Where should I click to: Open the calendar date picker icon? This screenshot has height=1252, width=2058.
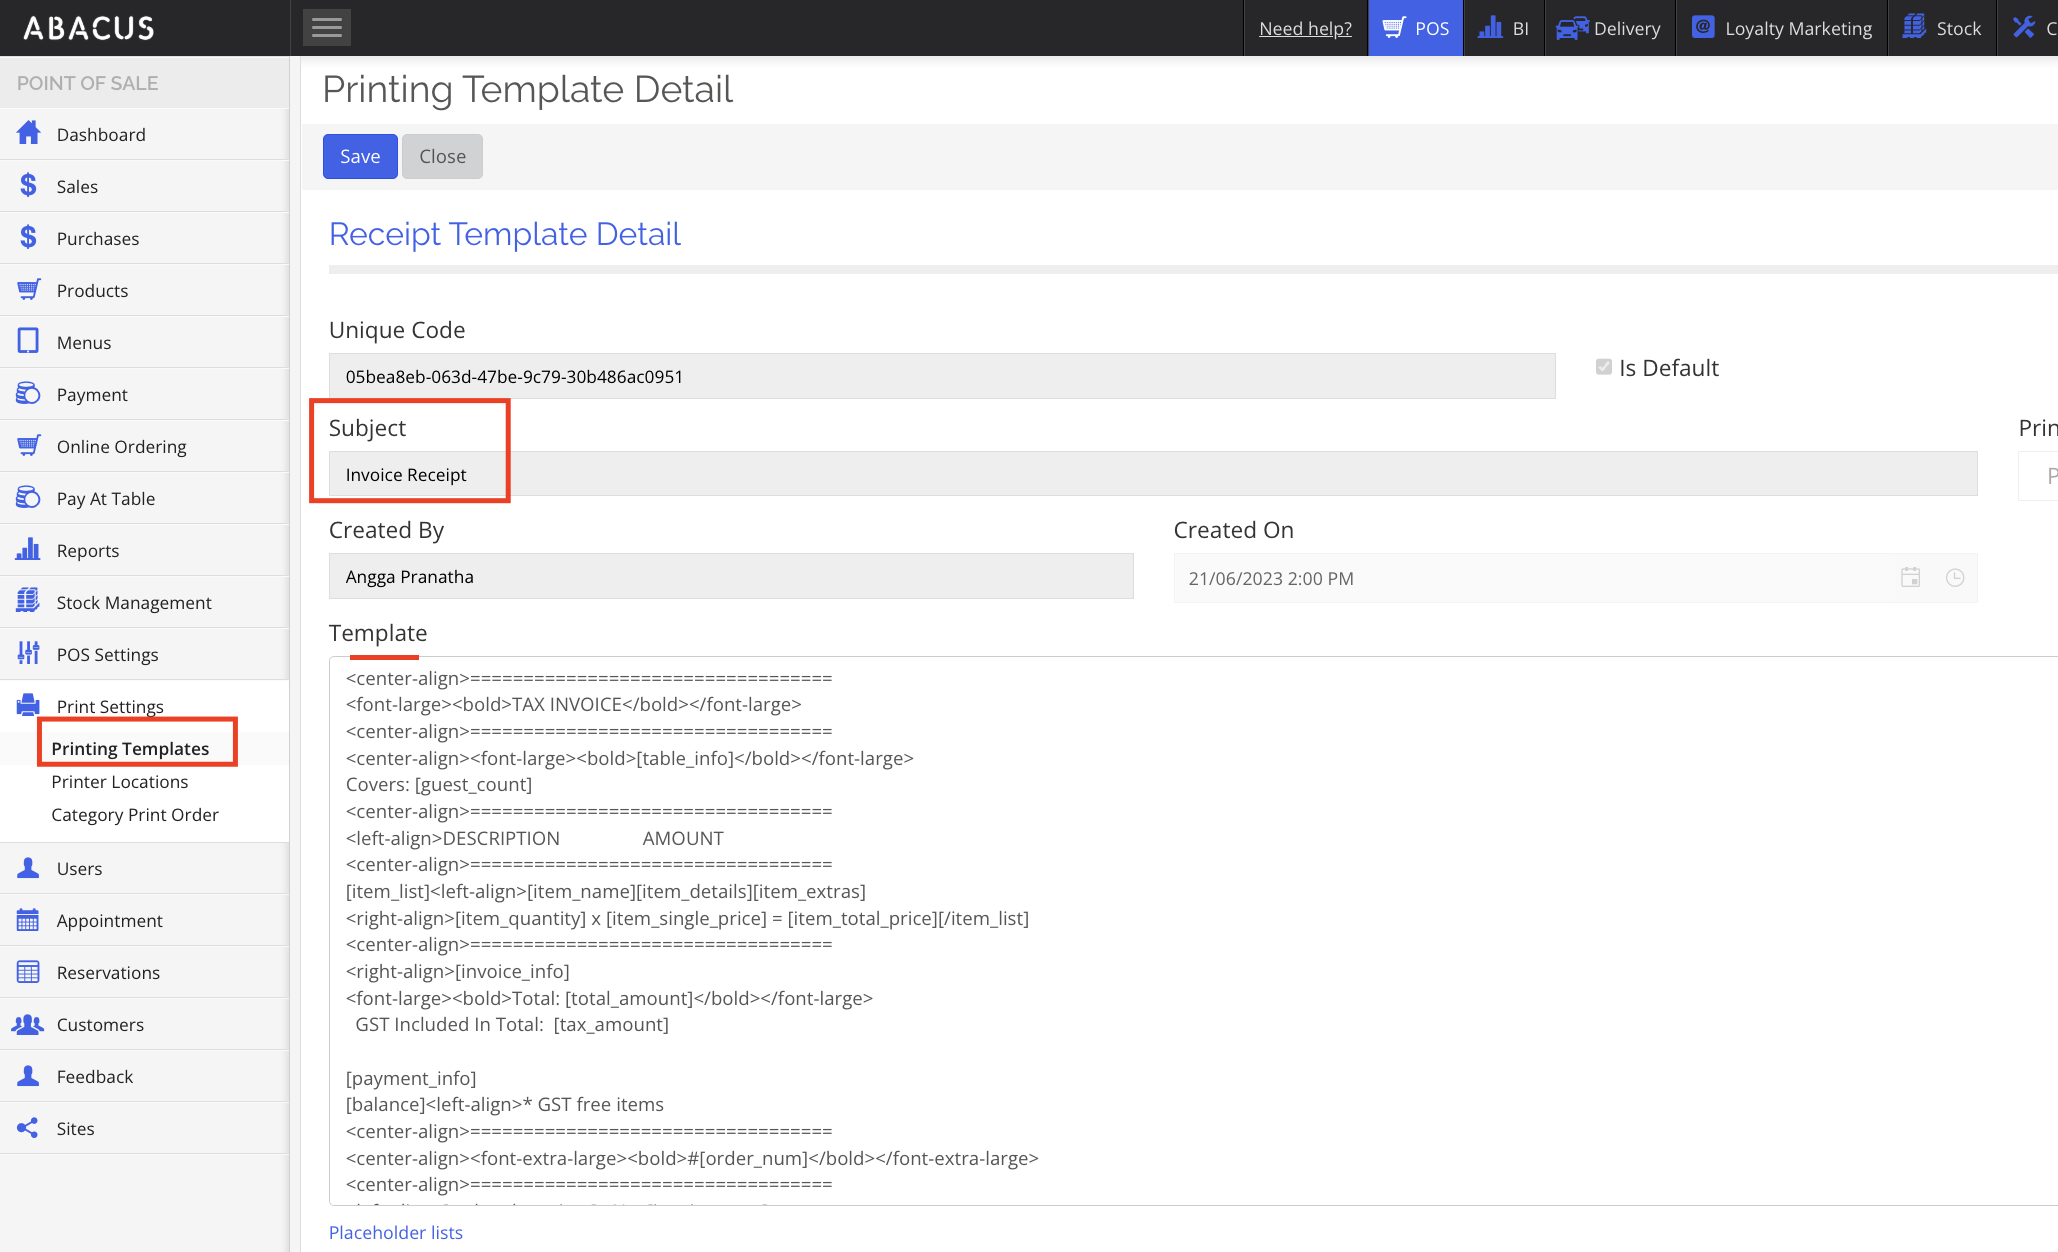pyautogui.click(x=1910, y=578)
